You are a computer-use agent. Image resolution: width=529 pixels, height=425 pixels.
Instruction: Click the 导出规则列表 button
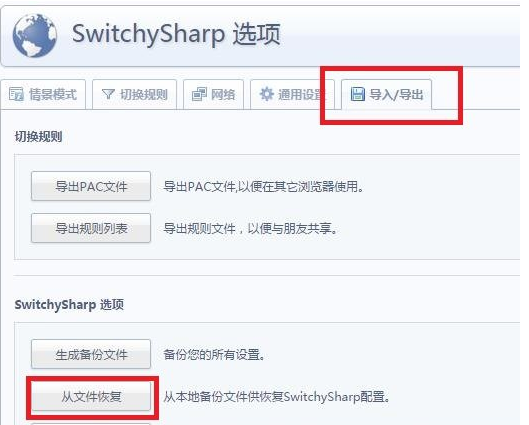coord(91,228)
